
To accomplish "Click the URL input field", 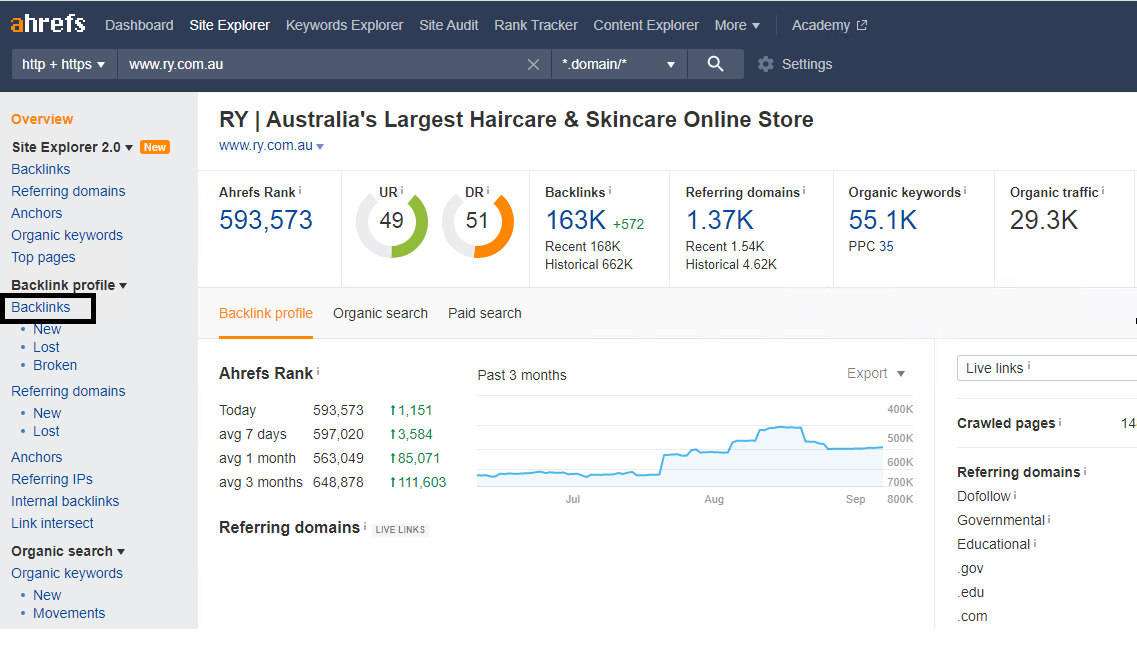I will coord(323,64).
